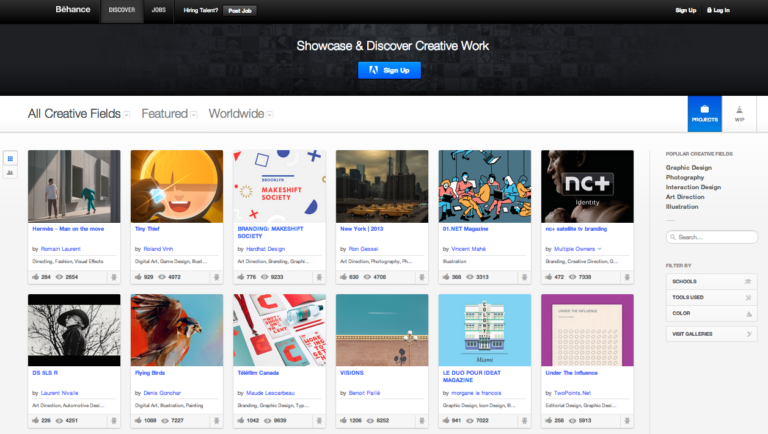Open author Denis Gonchar profile
This screenshot has width=768, height=434.
162,393
